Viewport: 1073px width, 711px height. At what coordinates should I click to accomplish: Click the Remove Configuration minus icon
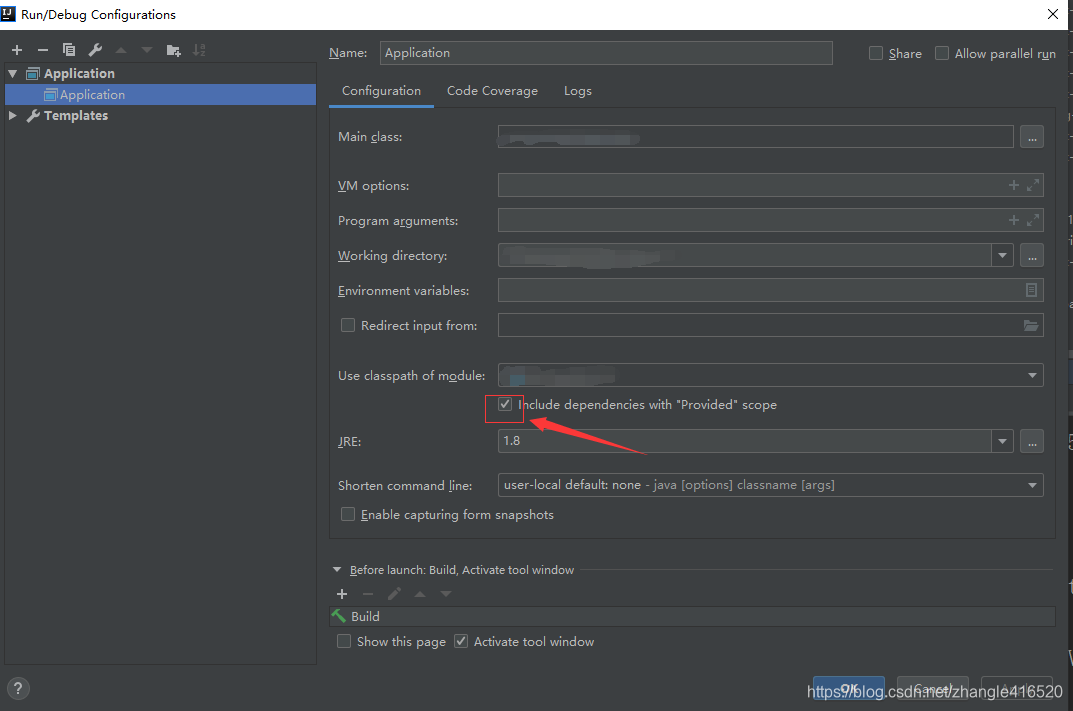(x=41, y=49)
